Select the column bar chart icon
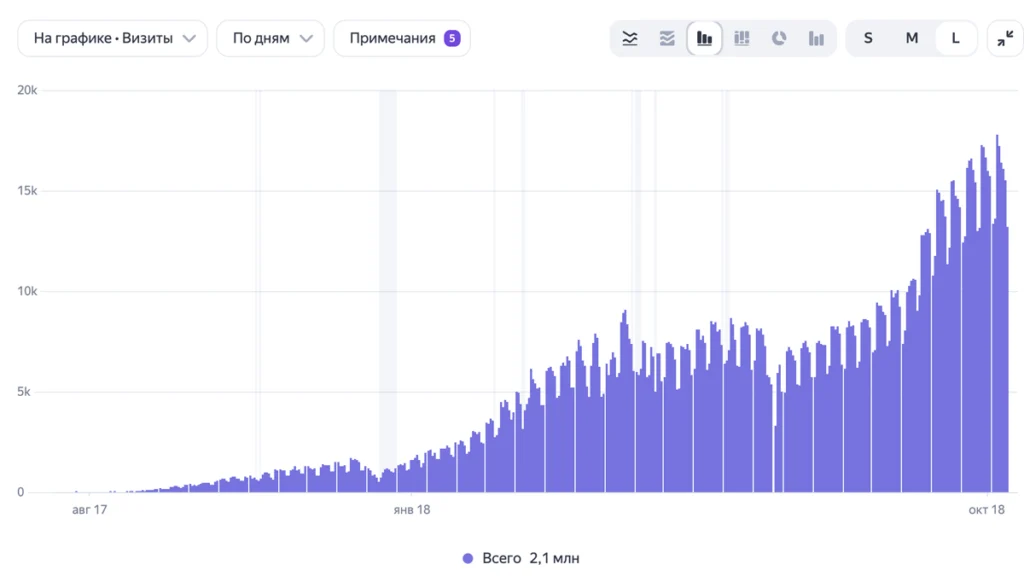The image size is (1024, 576). (x=704, y=39)
